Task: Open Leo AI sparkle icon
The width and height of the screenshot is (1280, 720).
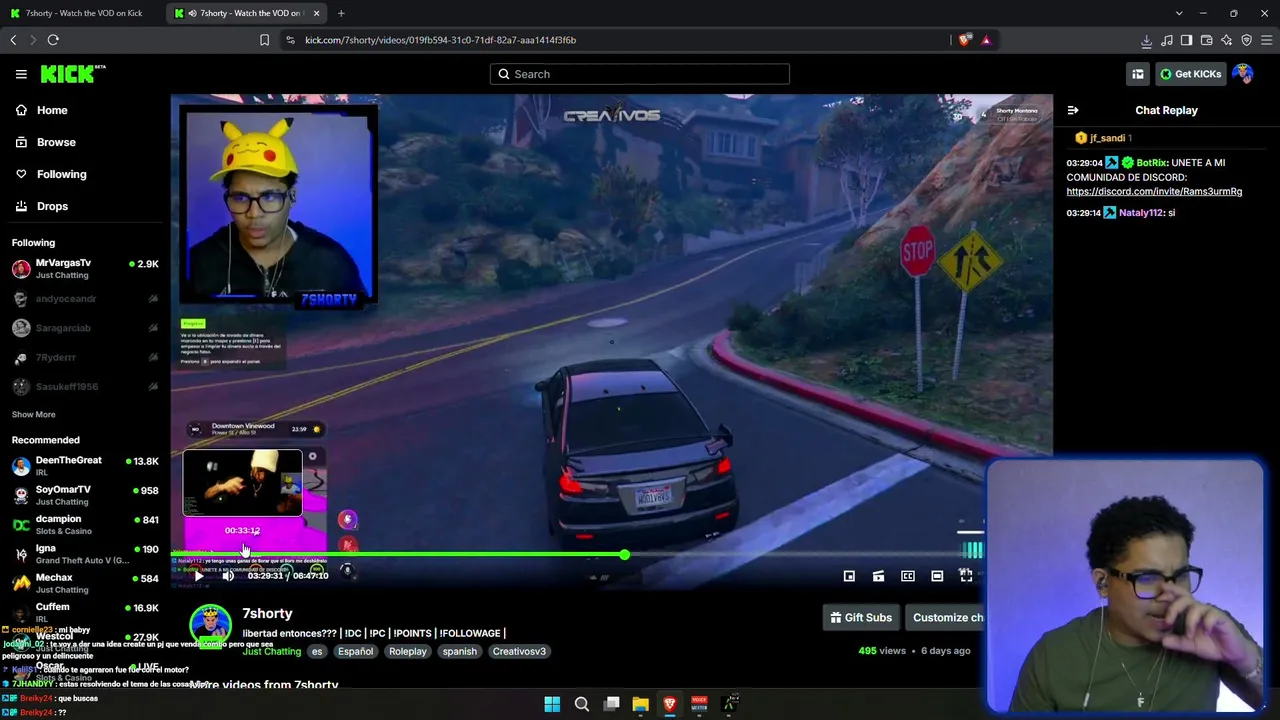Action: [1226, 40]
